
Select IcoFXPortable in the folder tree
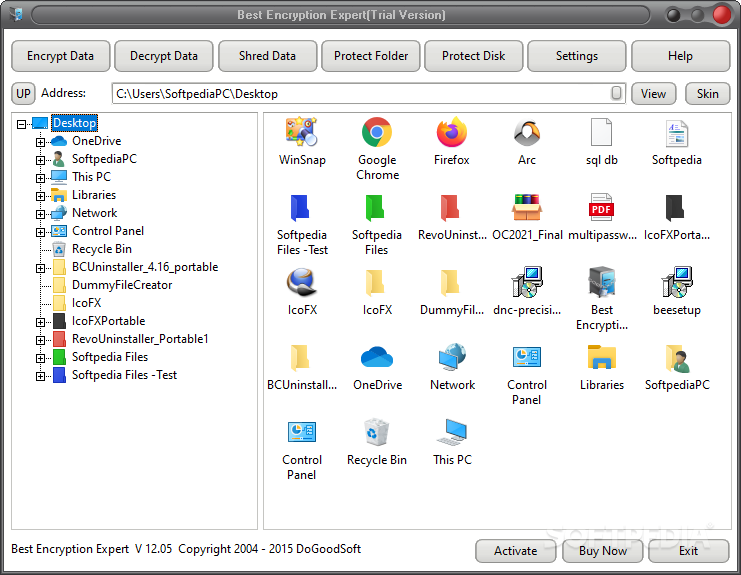tap(108, 321)
